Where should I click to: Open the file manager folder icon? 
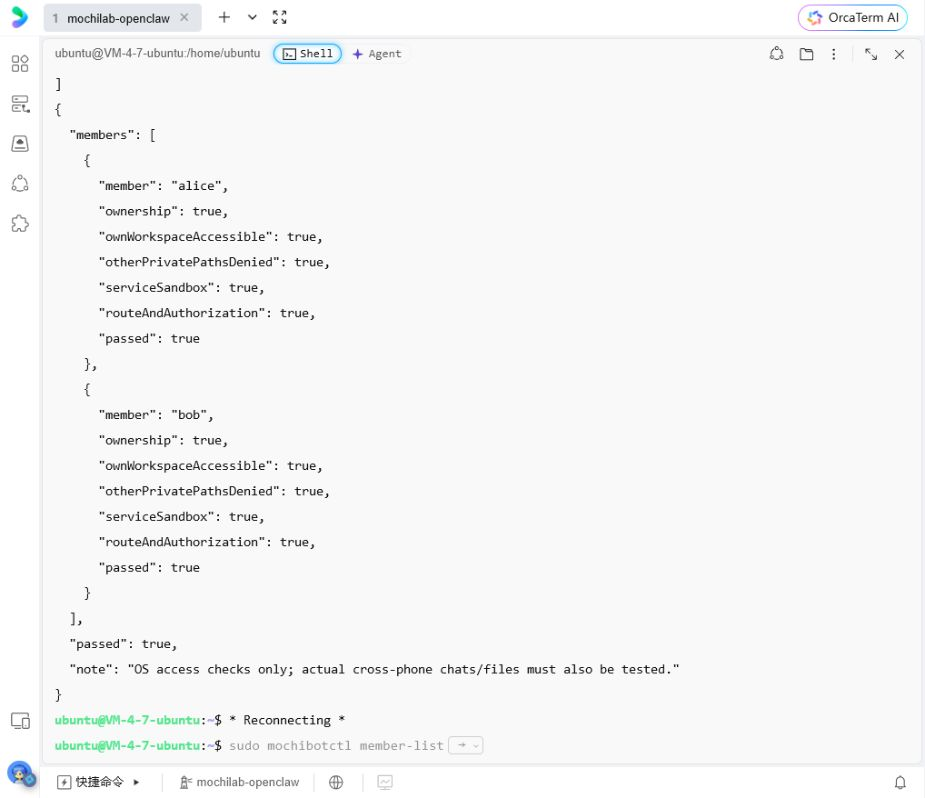coord(806,54)
